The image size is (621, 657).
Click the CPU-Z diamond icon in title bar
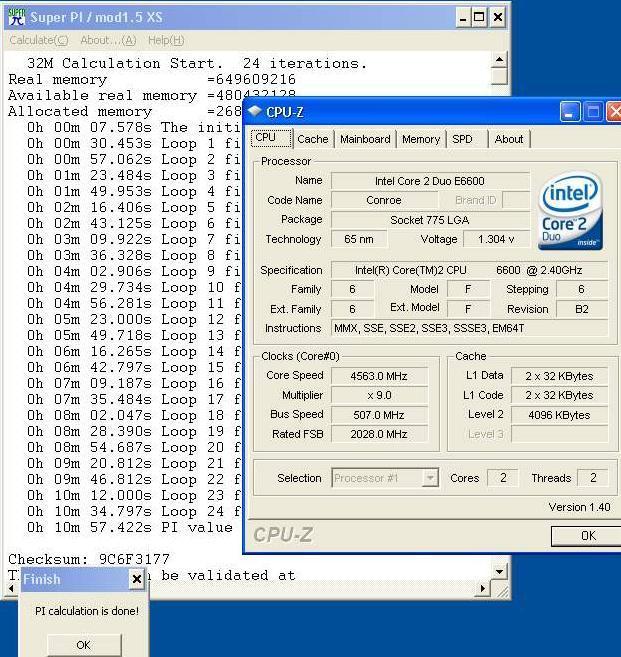(255, 111)
